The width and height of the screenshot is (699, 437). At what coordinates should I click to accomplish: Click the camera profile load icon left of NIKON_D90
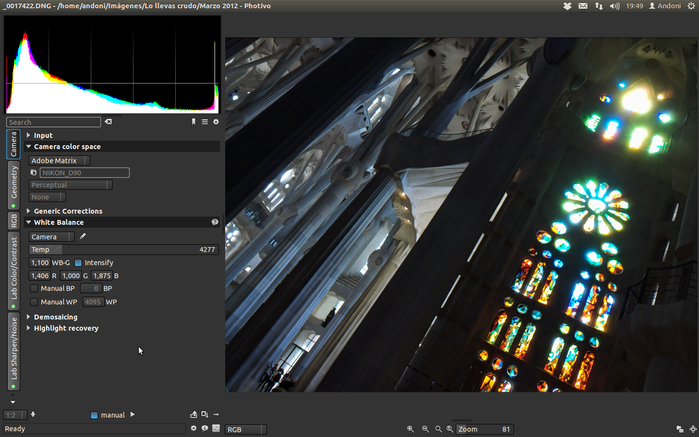33,173
